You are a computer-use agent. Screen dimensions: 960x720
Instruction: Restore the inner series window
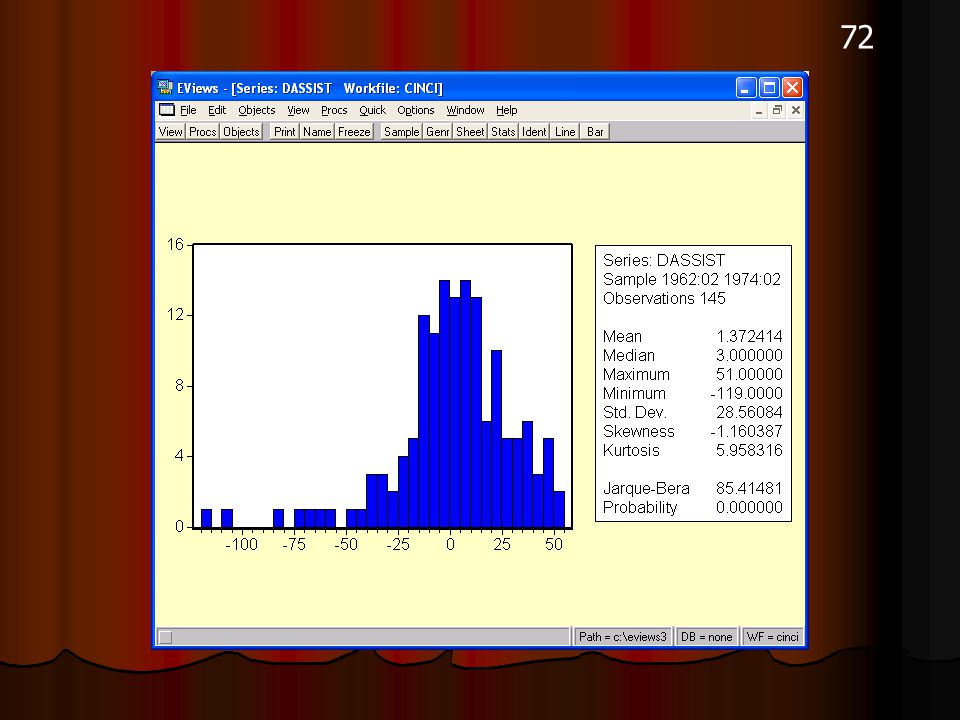778,110
